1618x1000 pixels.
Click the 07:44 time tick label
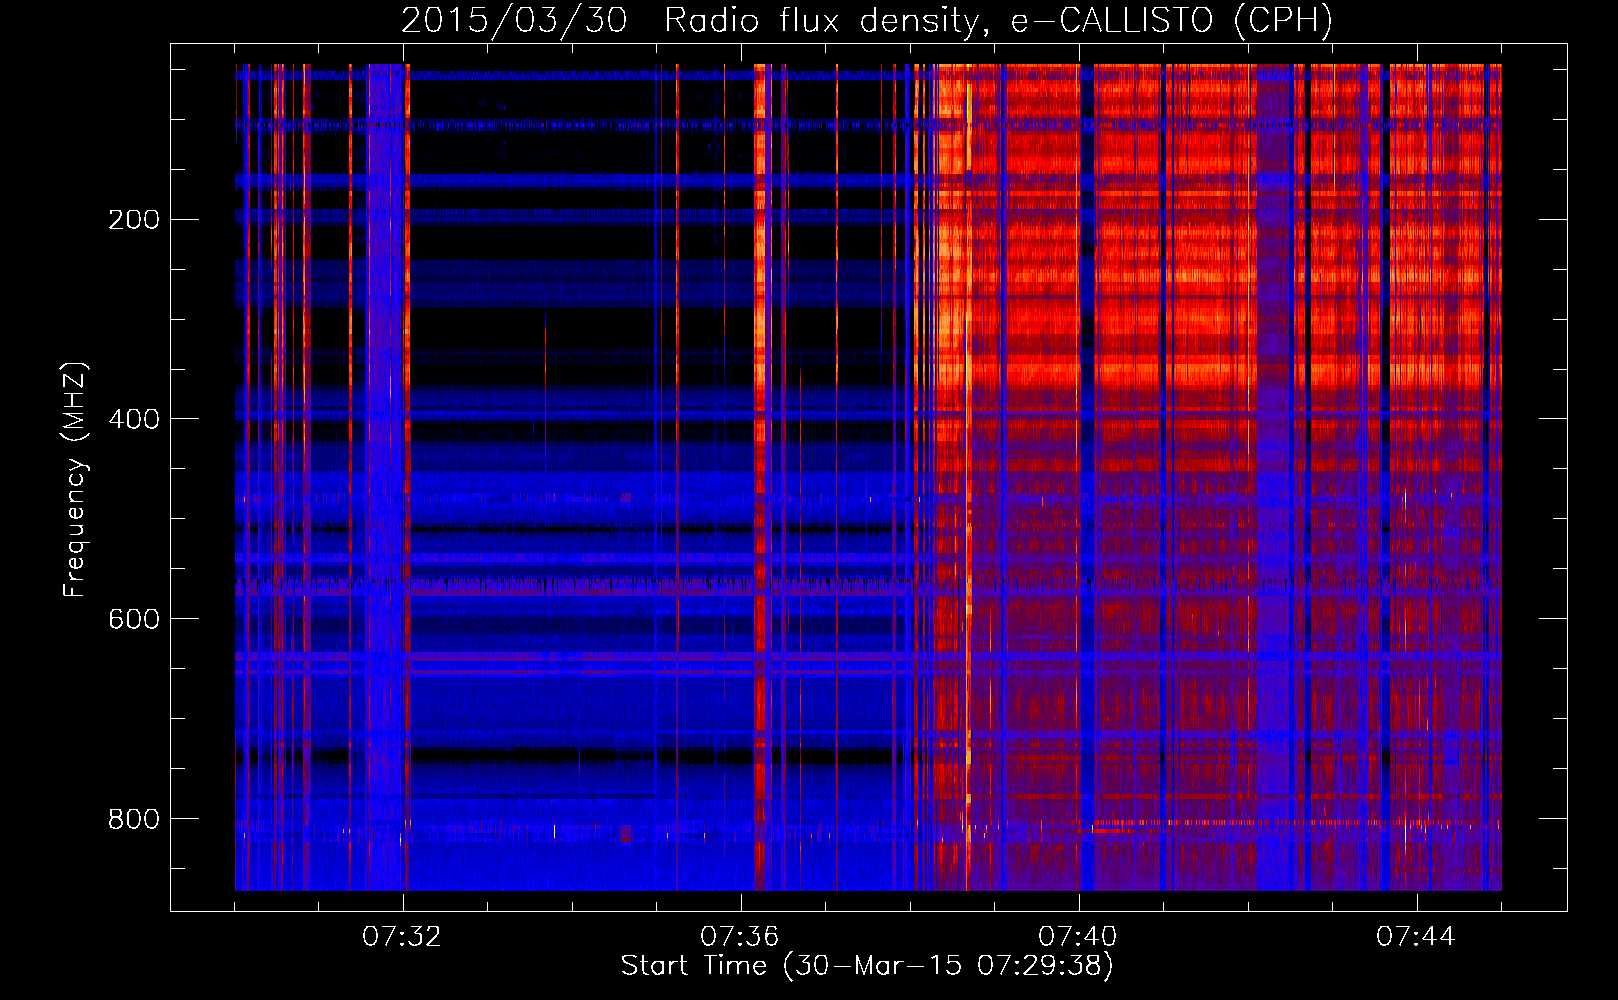pos(1416,937)
